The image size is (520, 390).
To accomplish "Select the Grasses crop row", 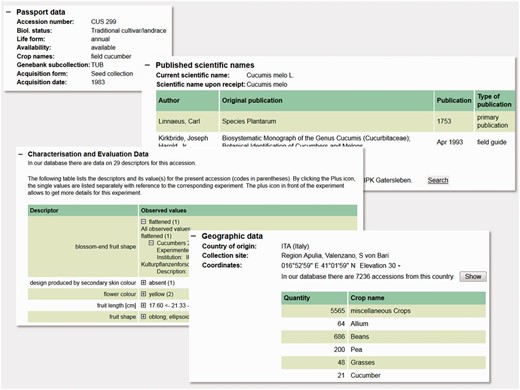I will tap(383, 363).
